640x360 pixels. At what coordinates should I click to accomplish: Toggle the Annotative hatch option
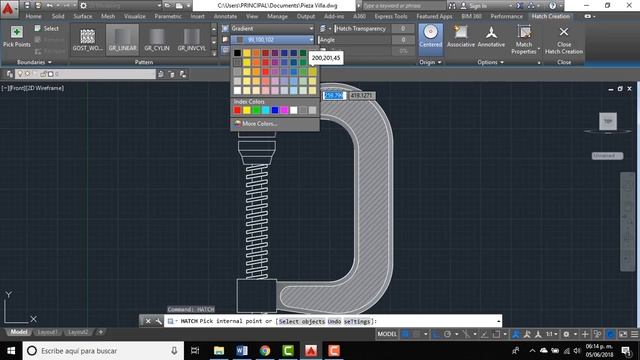point(491,37)
